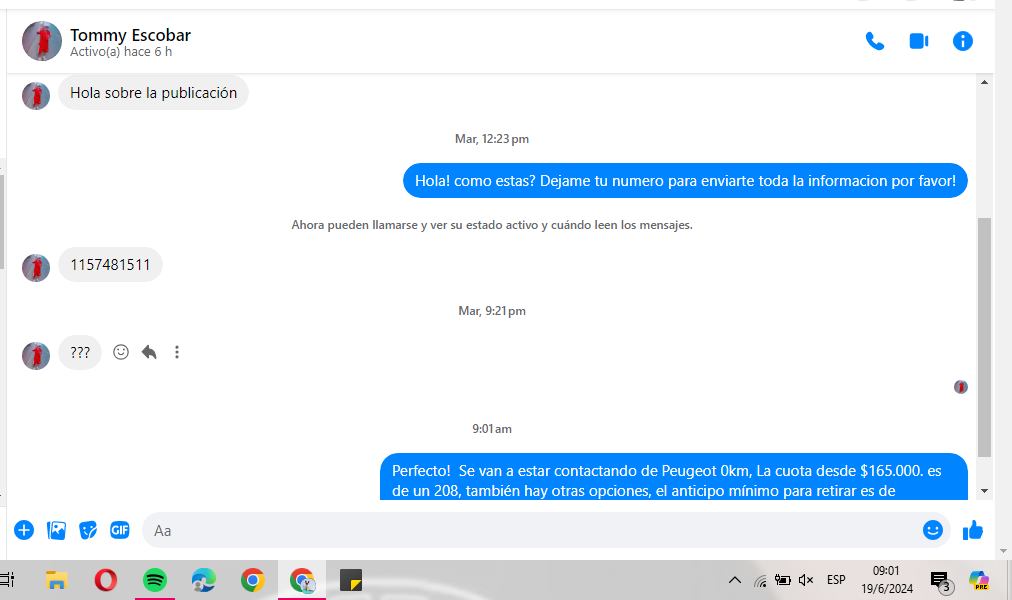Screen dimensions: 1012x600
Task: Open the notification center with 3 notifications
Action: click(x=942, y=581)
